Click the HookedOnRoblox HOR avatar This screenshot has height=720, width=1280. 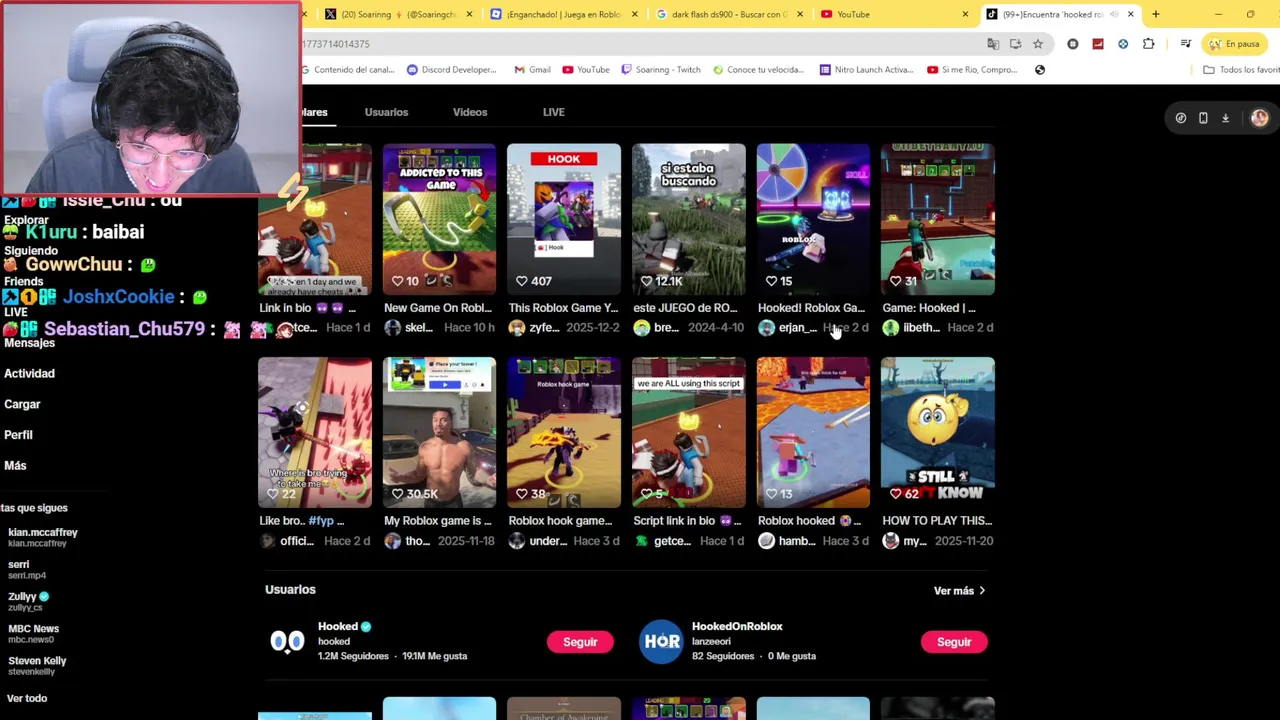661,641
